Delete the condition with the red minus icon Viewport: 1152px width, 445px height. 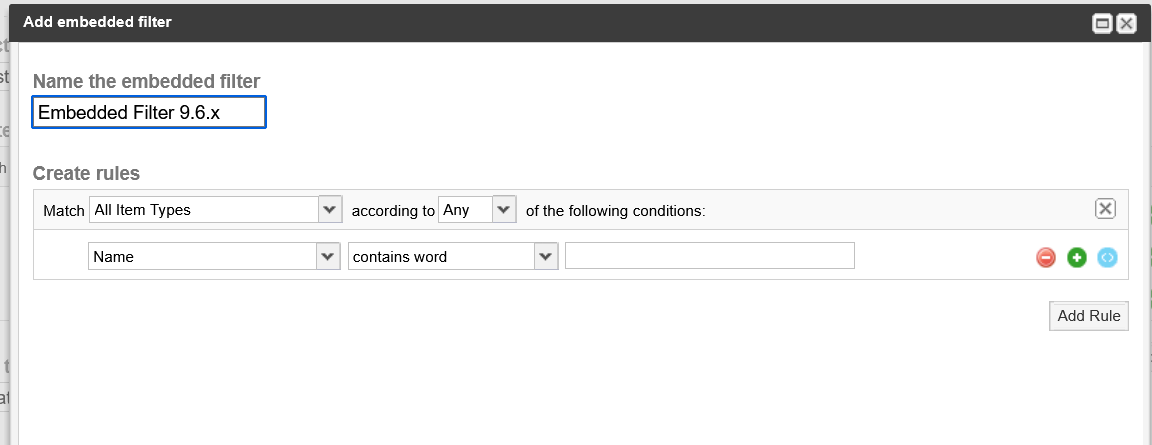pyautogui.click(x=1045, y=258)
